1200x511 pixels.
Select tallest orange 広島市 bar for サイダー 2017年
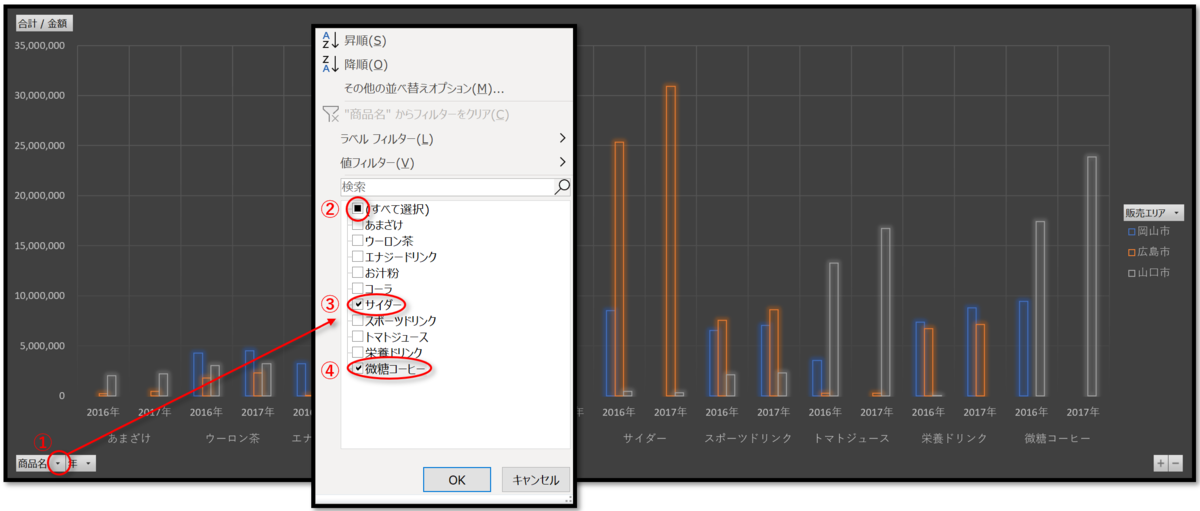671,240
